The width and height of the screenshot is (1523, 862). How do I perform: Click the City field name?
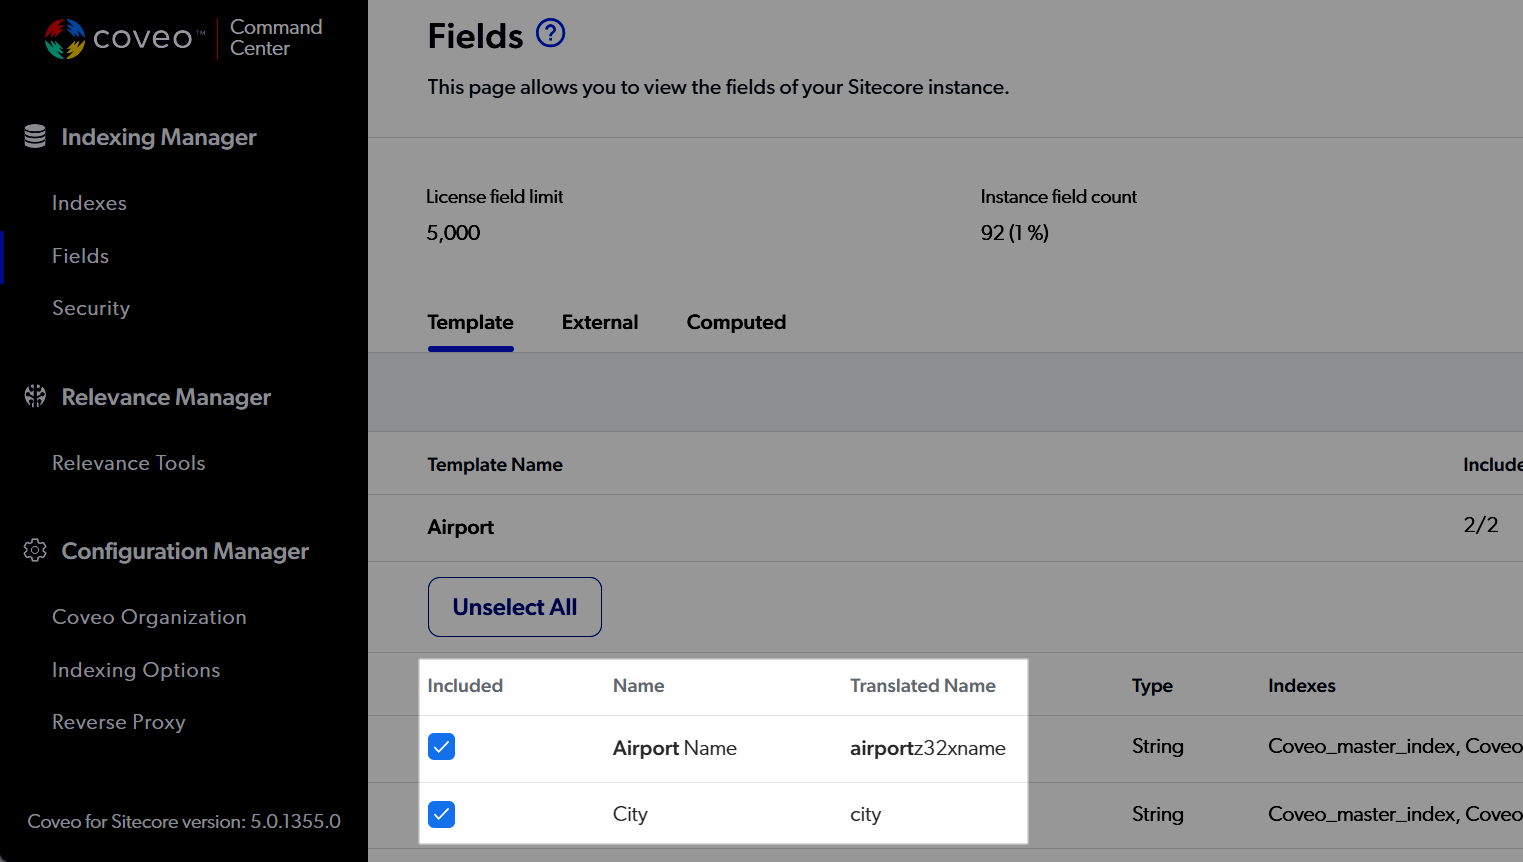[x=630, y=814]
